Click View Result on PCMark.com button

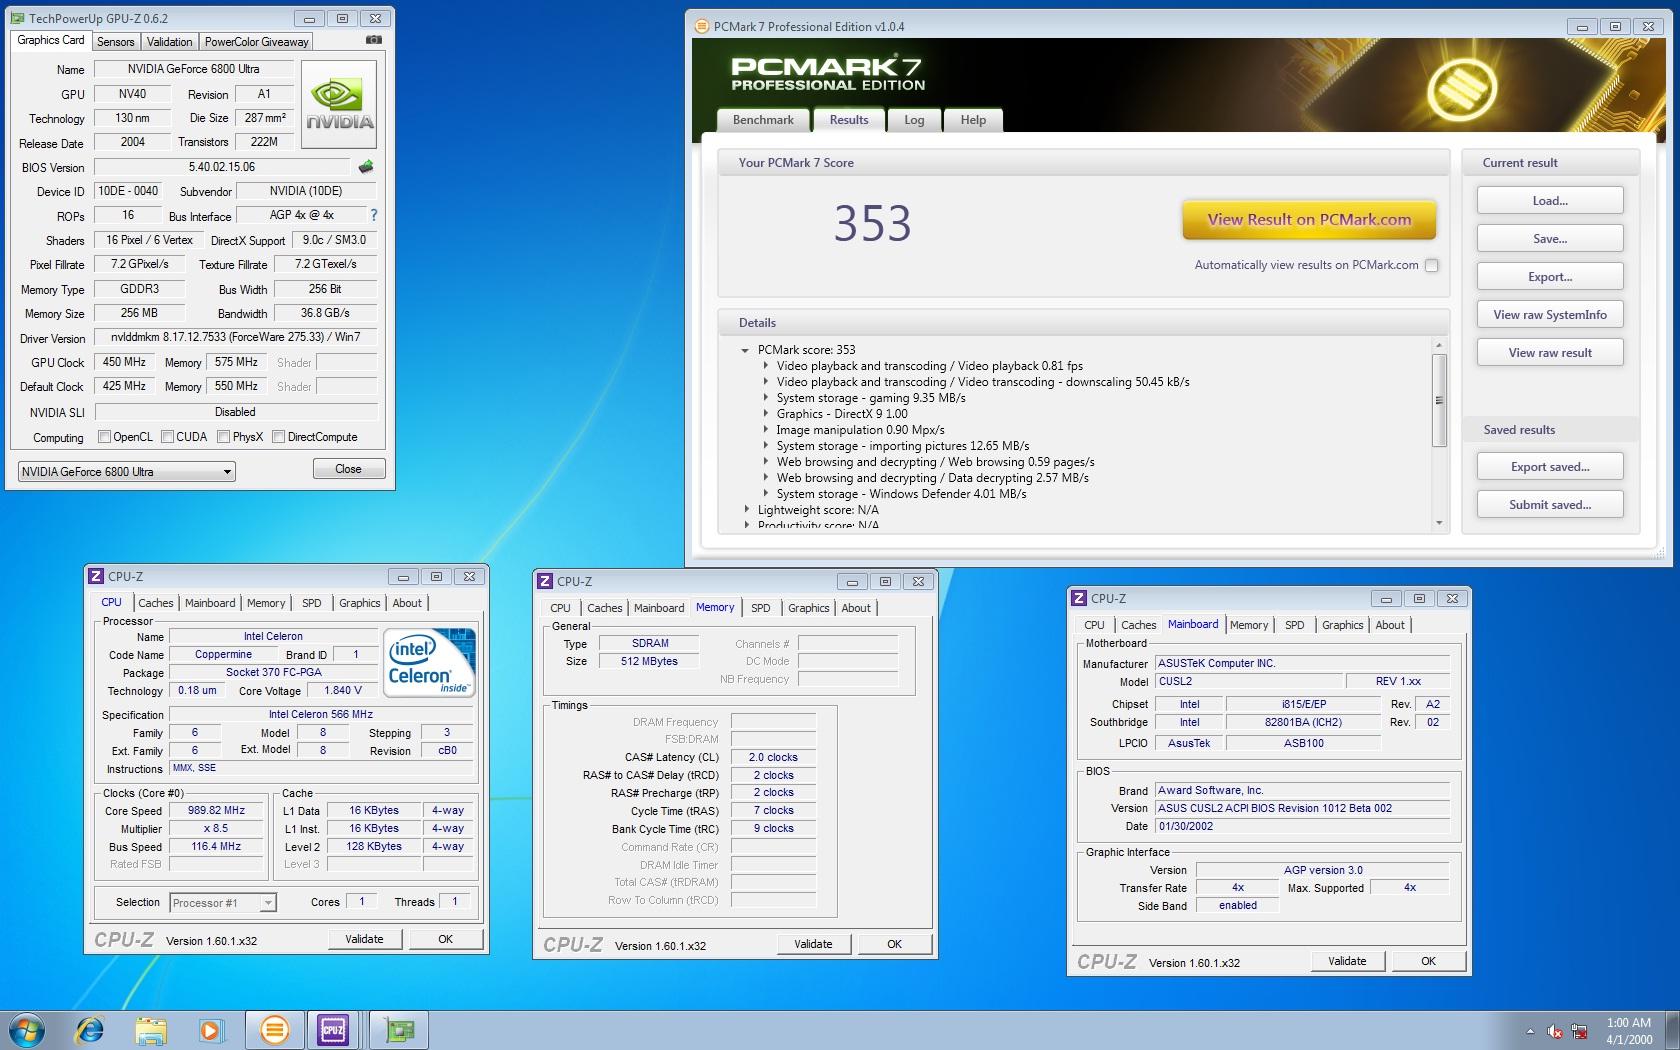[1309, 220]
